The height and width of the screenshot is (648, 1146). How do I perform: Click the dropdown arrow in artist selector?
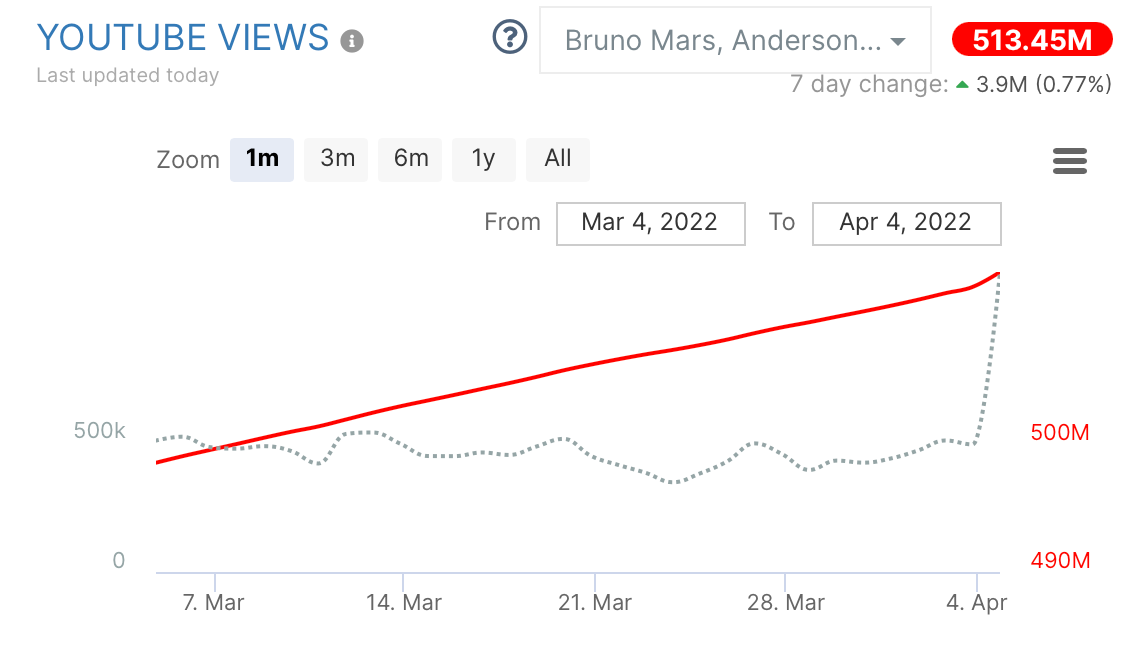pyautogui.click(x=898, y=42)
